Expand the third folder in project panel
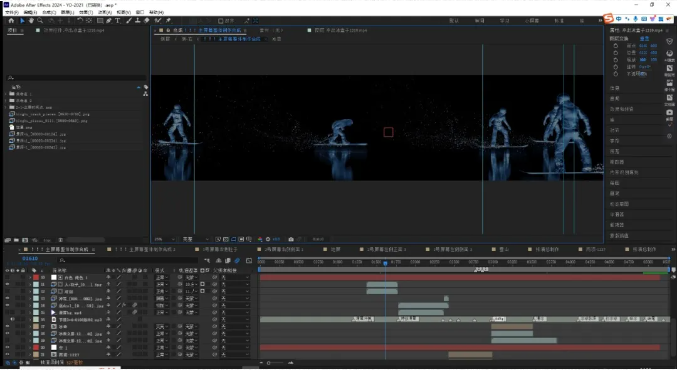This screenshot has width=677, height=370. tap(6, 107)
